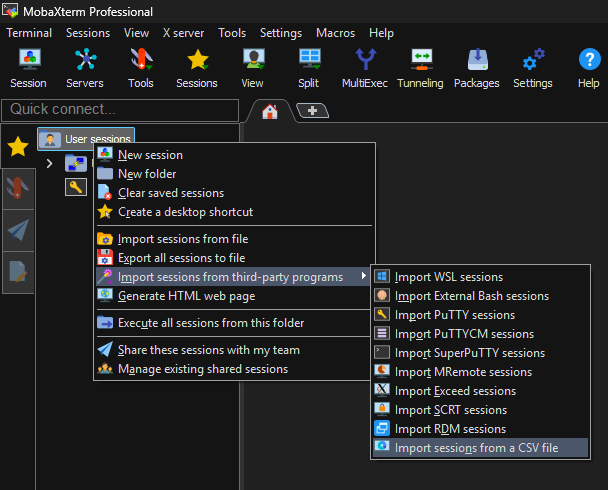Select Create a desktop shortcut

coord(234,212)
